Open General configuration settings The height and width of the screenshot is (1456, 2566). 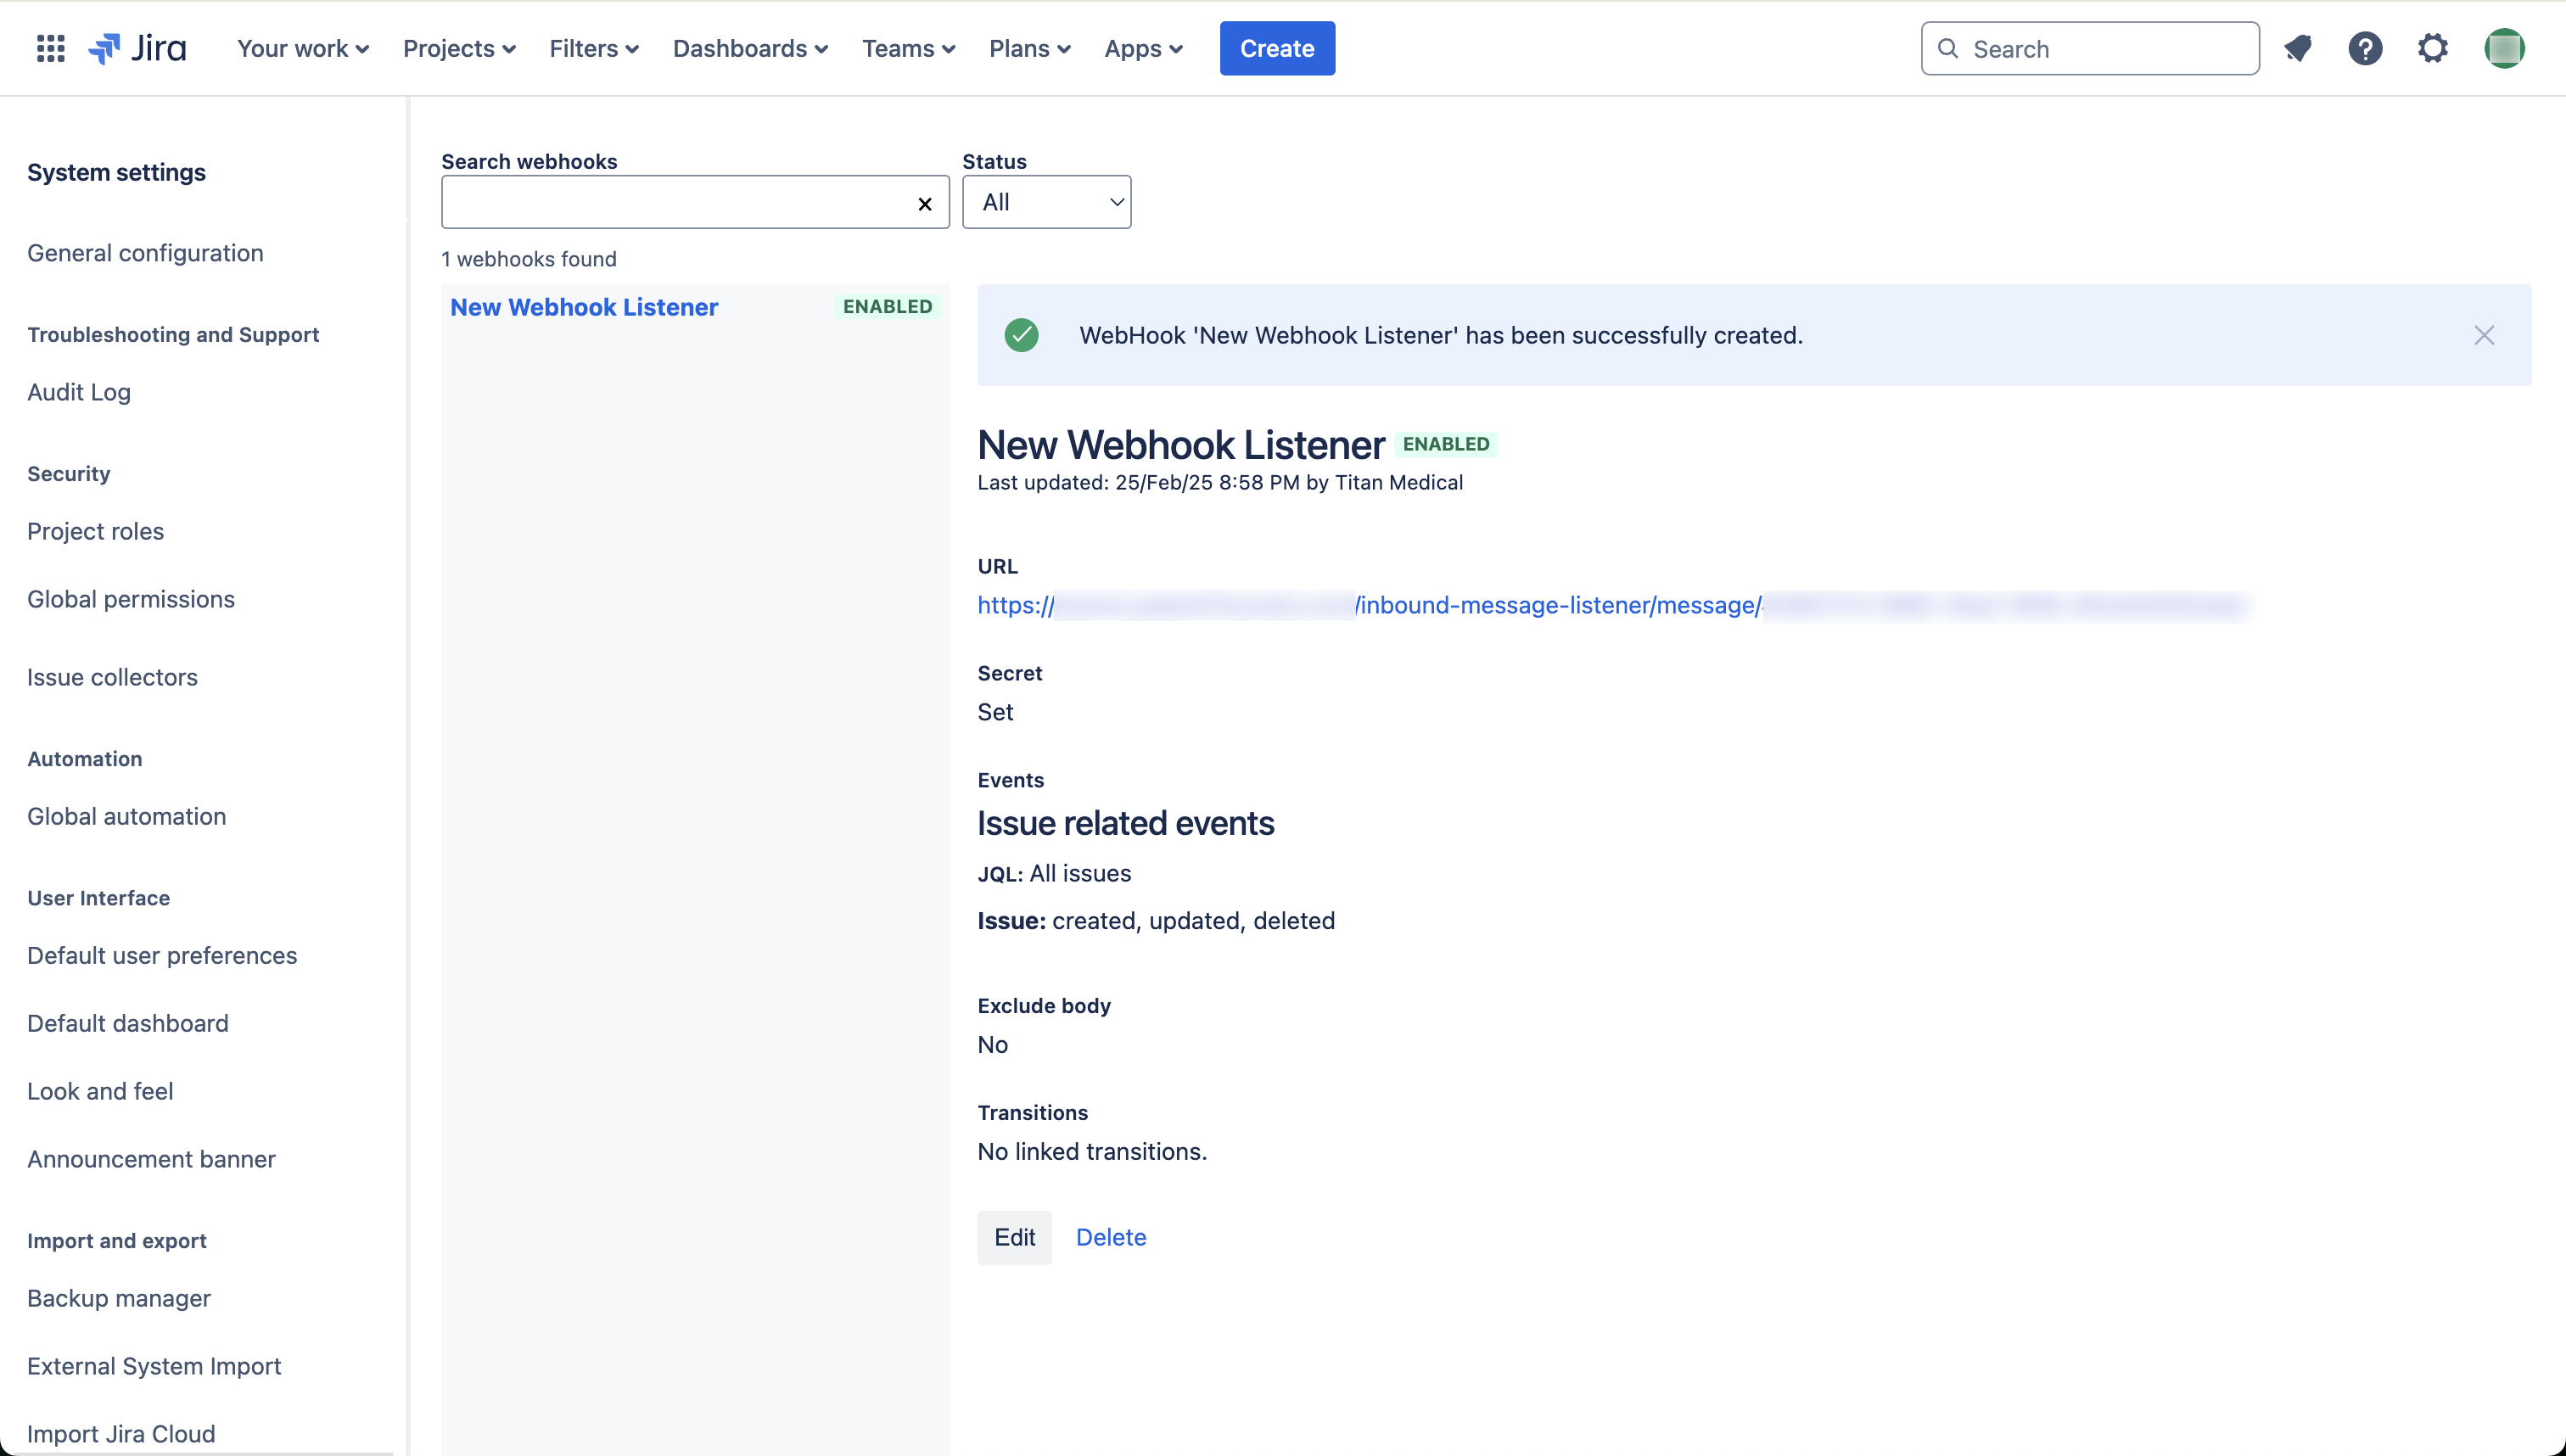coord(145,253)
